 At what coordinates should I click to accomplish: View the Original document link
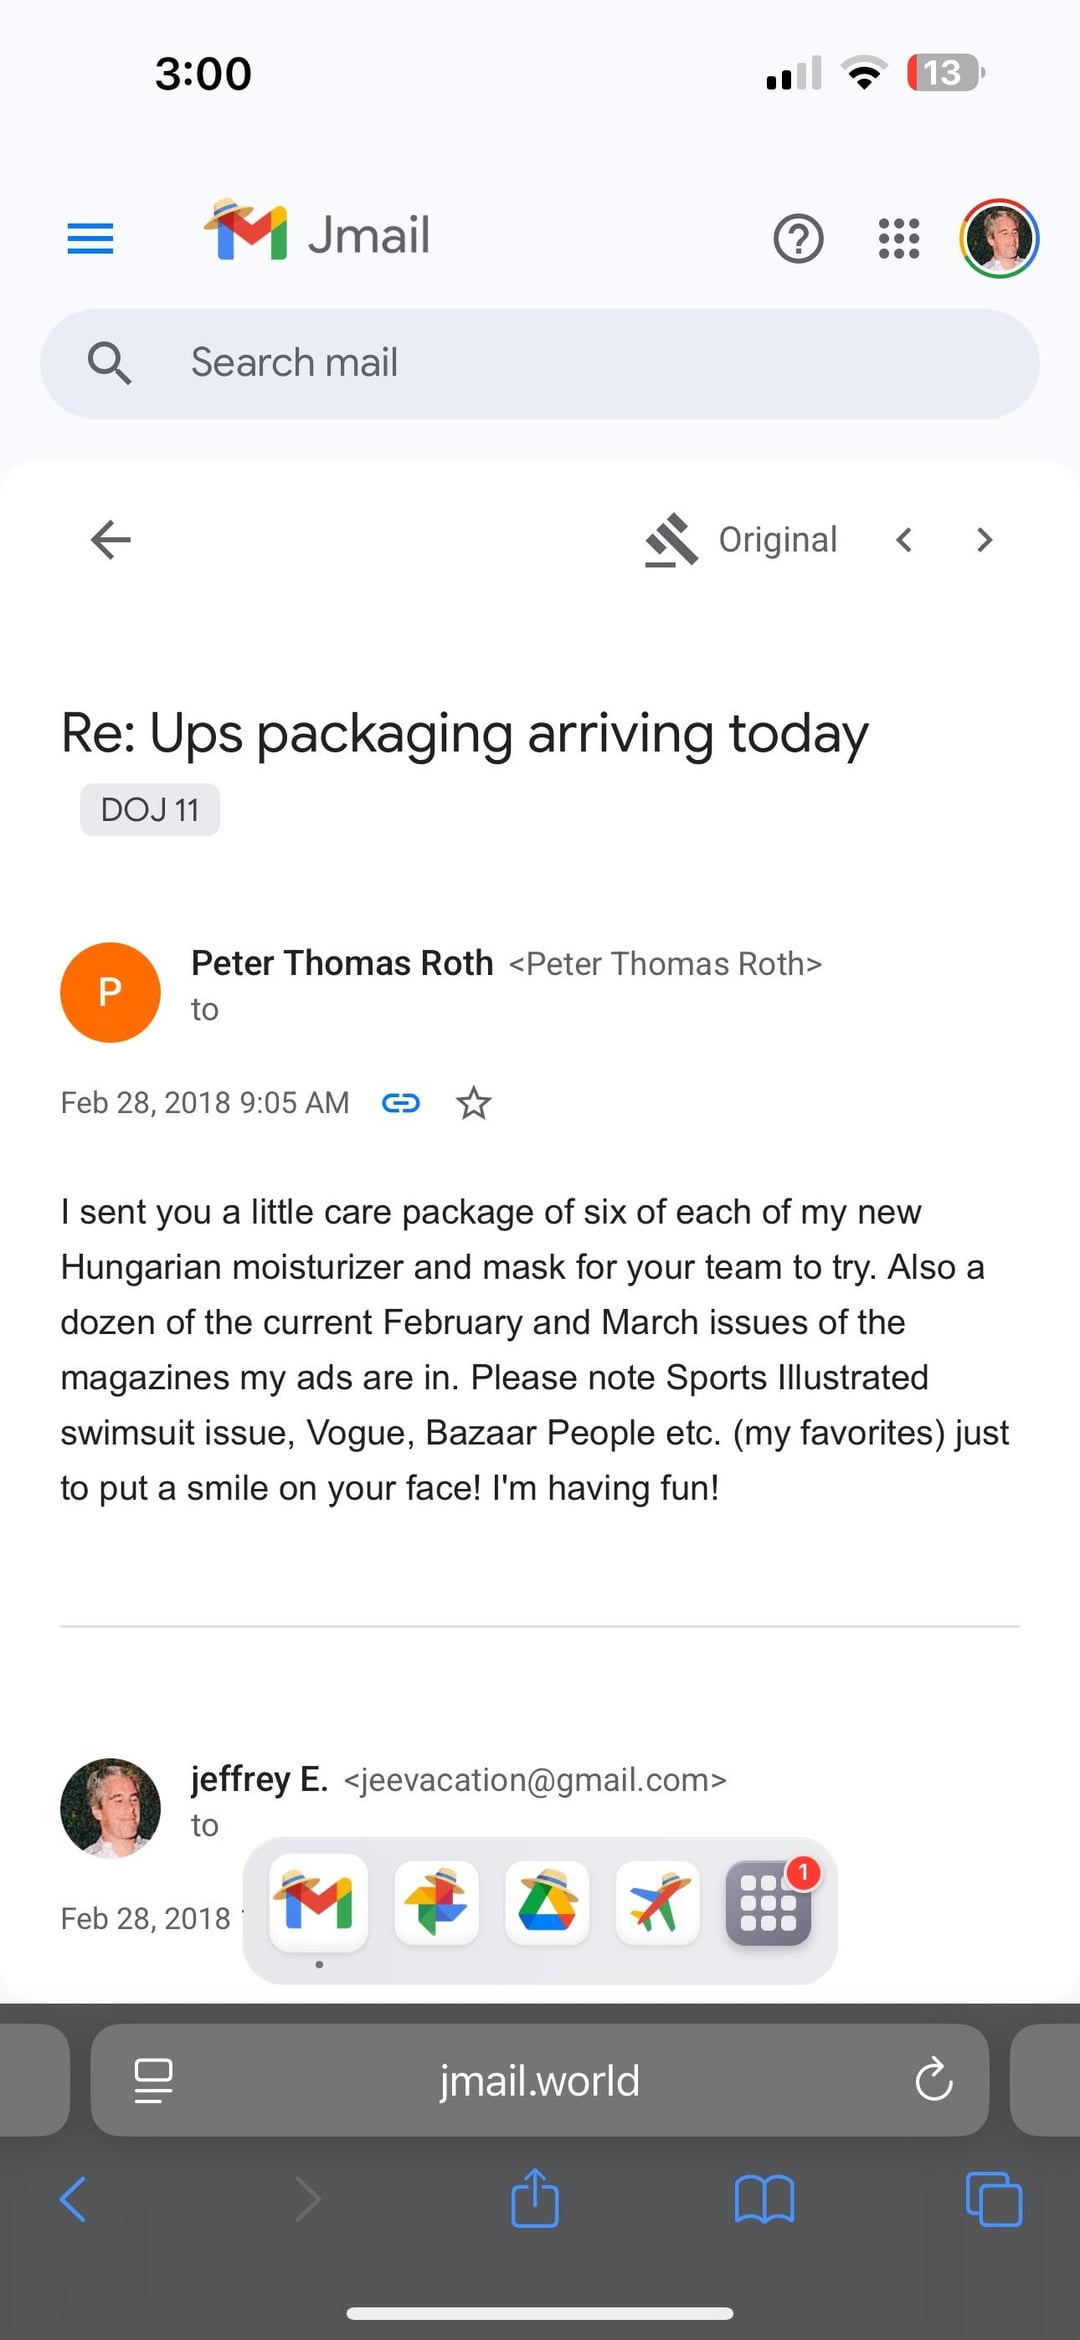742,540
